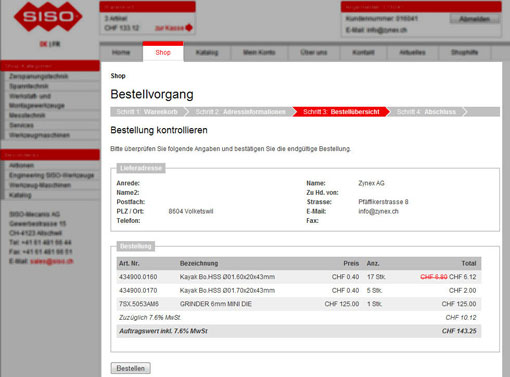Open the Katalog tab in the top navigation
Viewport: 510px width, 377px height.
tap(207, 52)
